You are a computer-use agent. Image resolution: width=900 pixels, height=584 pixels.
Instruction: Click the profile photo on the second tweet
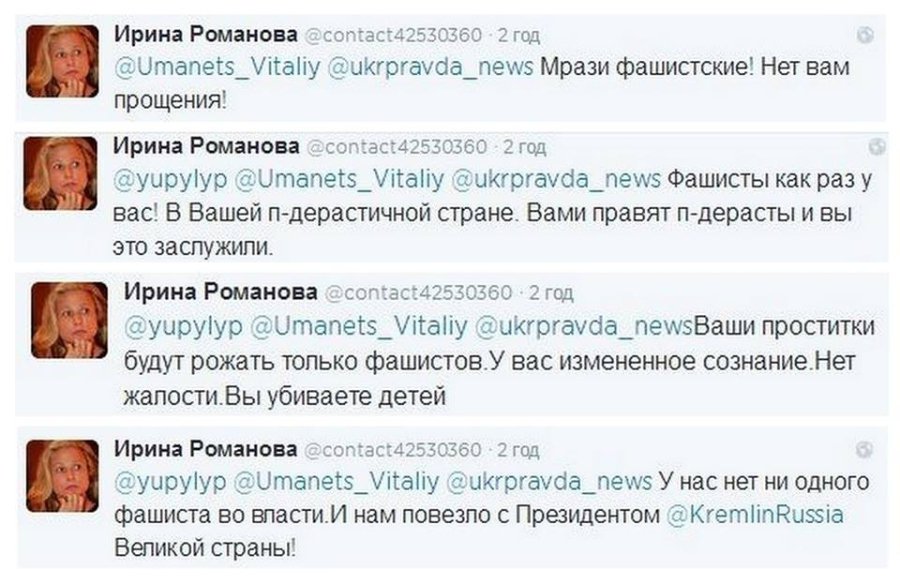(x=61, y=172)
